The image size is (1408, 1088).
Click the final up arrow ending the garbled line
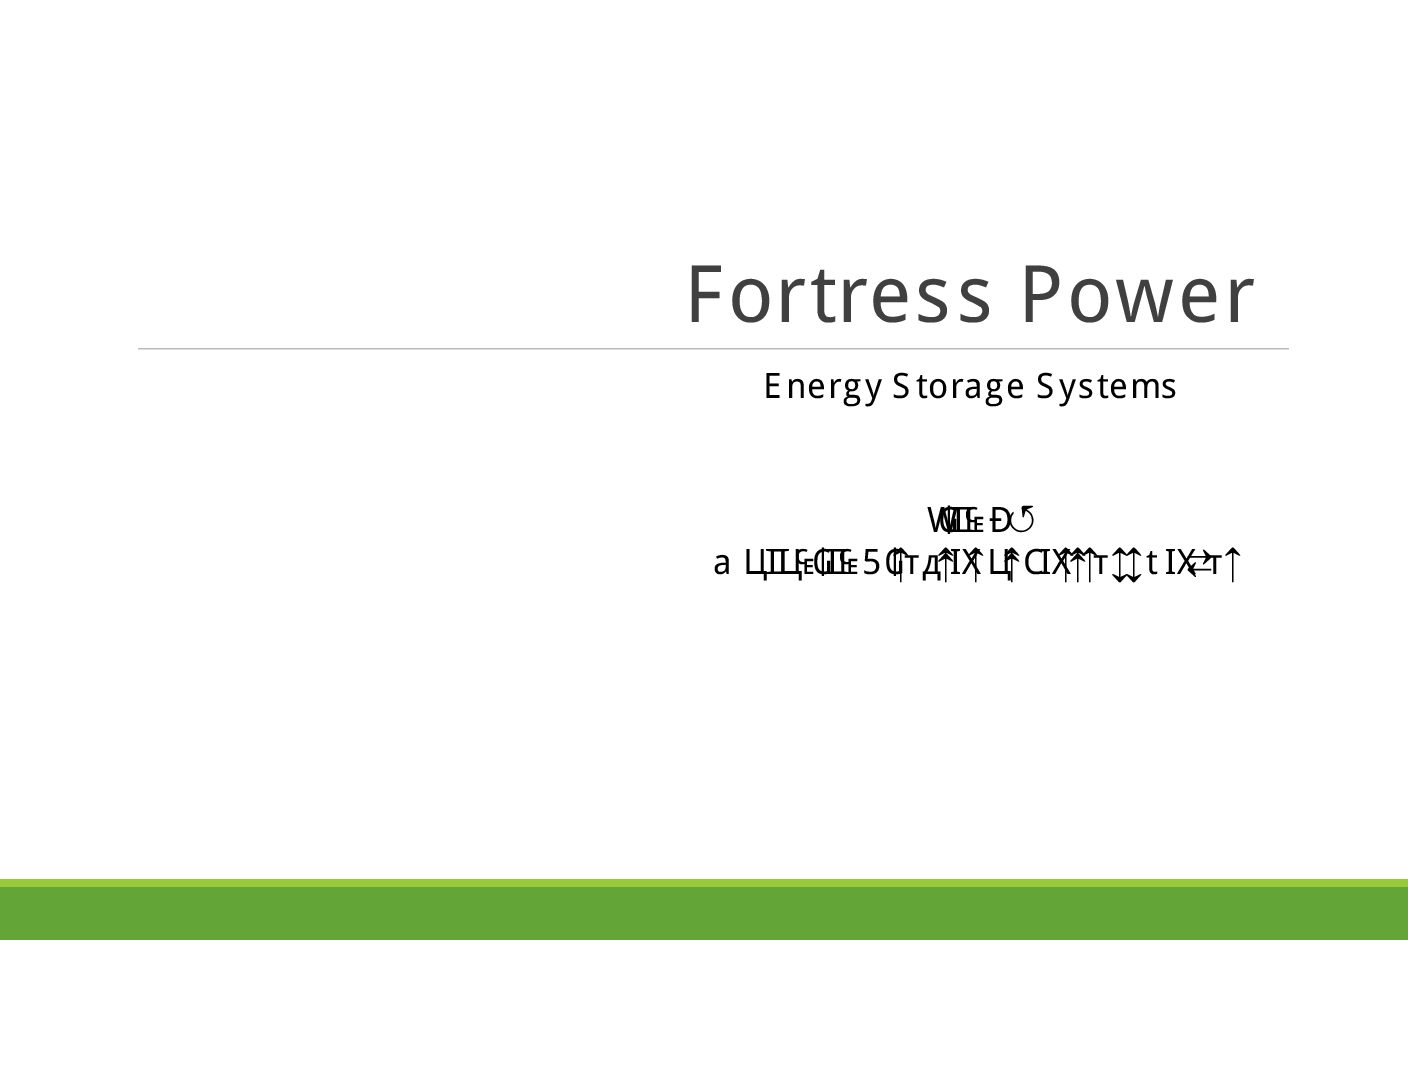coord(1232,566)
